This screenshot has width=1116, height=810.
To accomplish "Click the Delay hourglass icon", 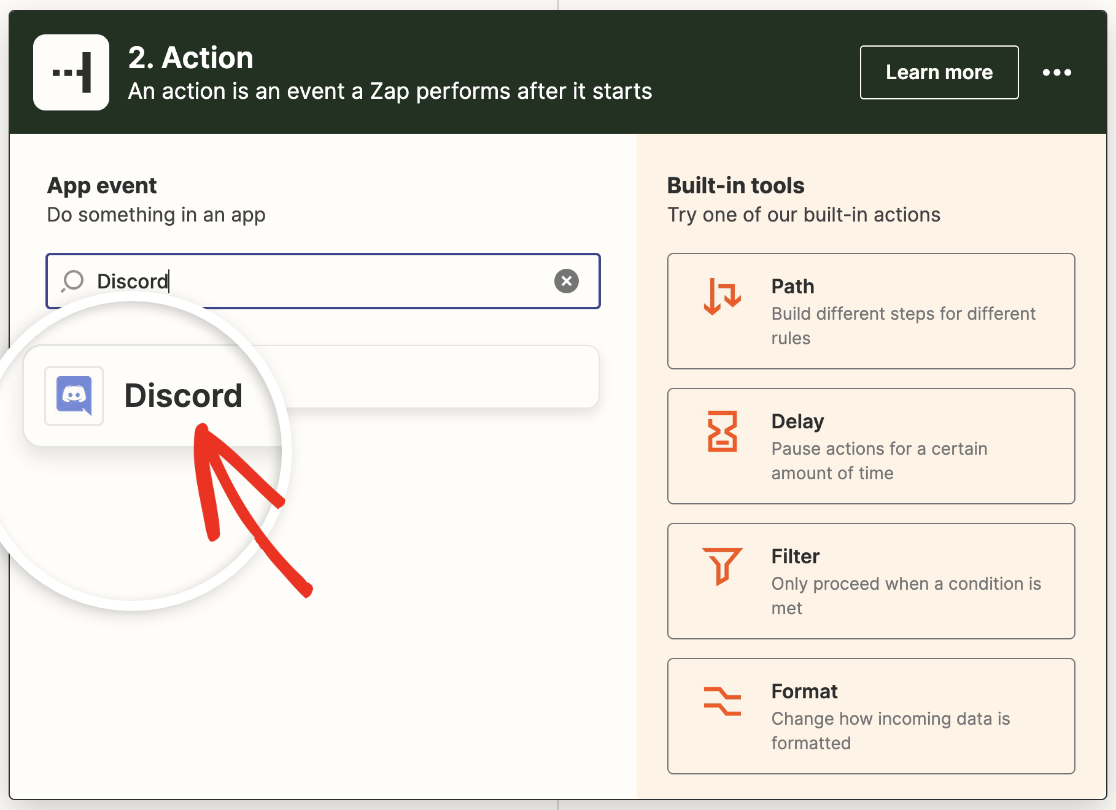I will pos(722,431).
